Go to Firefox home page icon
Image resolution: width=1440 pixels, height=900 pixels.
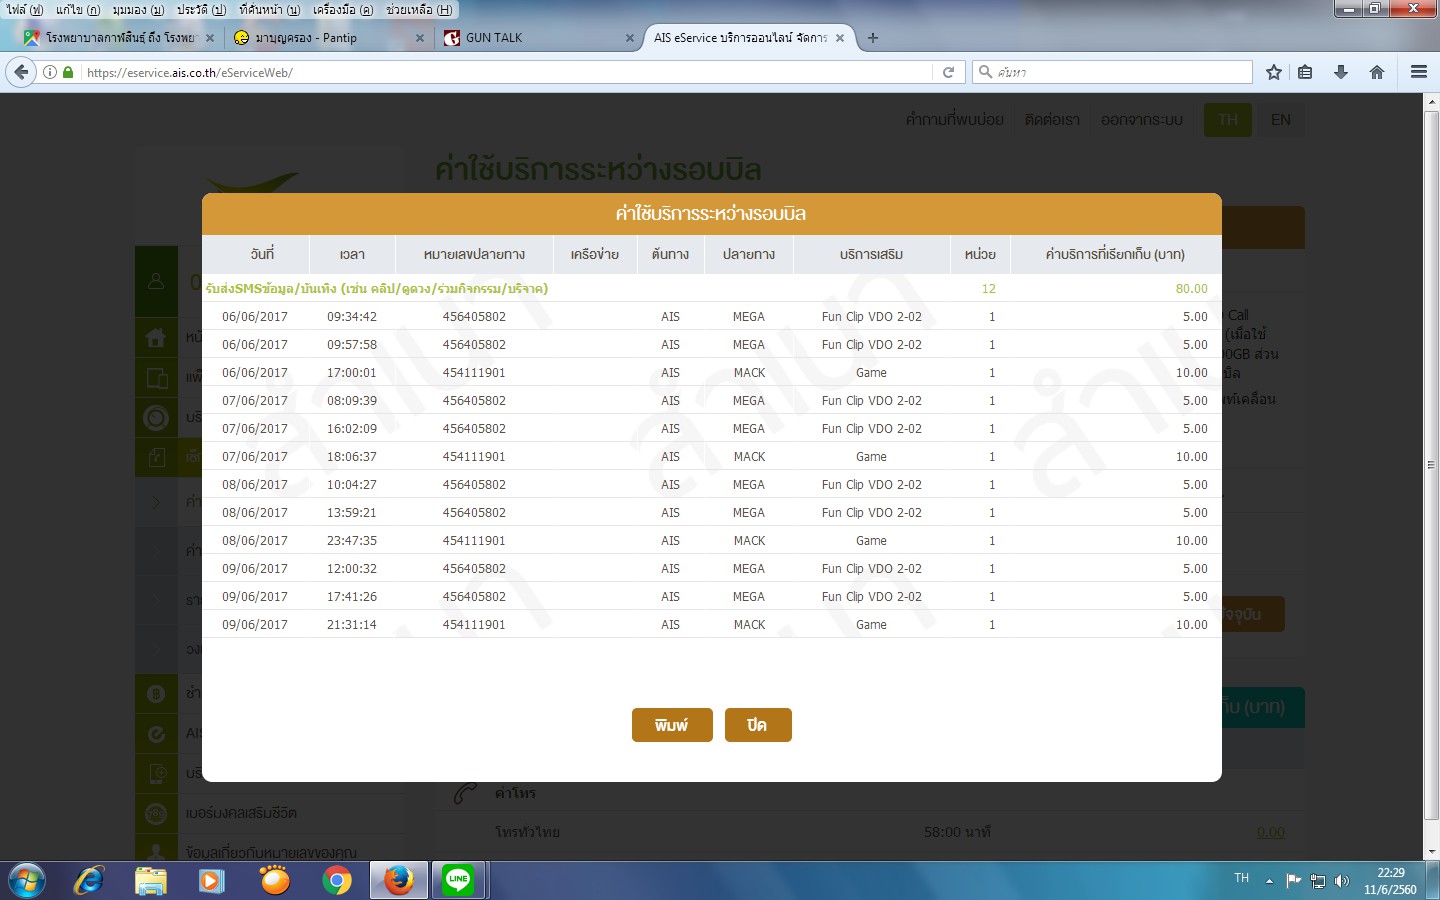tap(1377, 72)
